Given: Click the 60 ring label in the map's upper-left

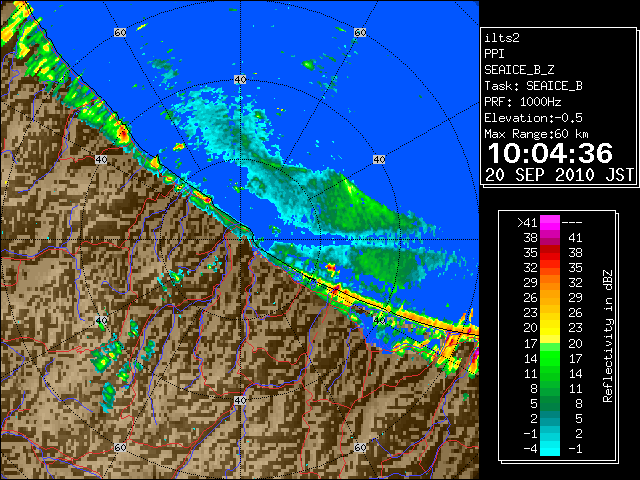Looking at the screenshot, I should coord(120,32).
